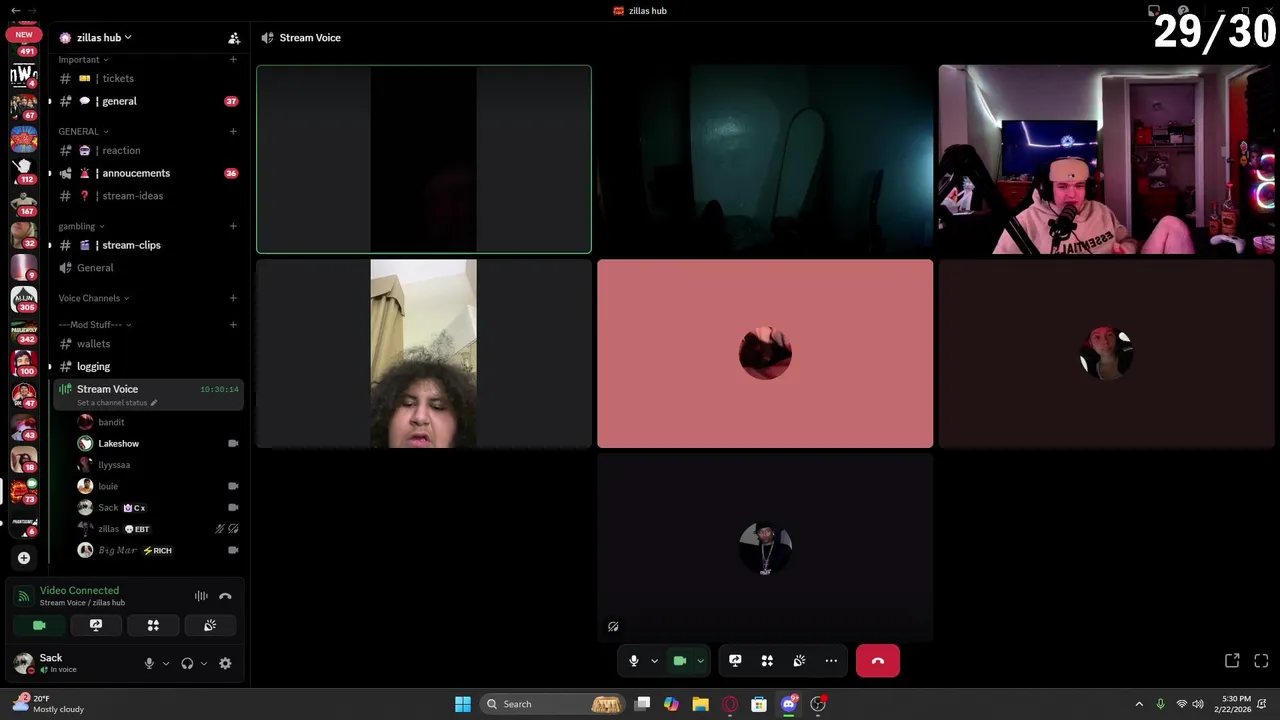Image resolution: width=1280 pixels, height=720 pixels.
Task: Create channel in Mod Stuff category
Action: pos(233,325)
